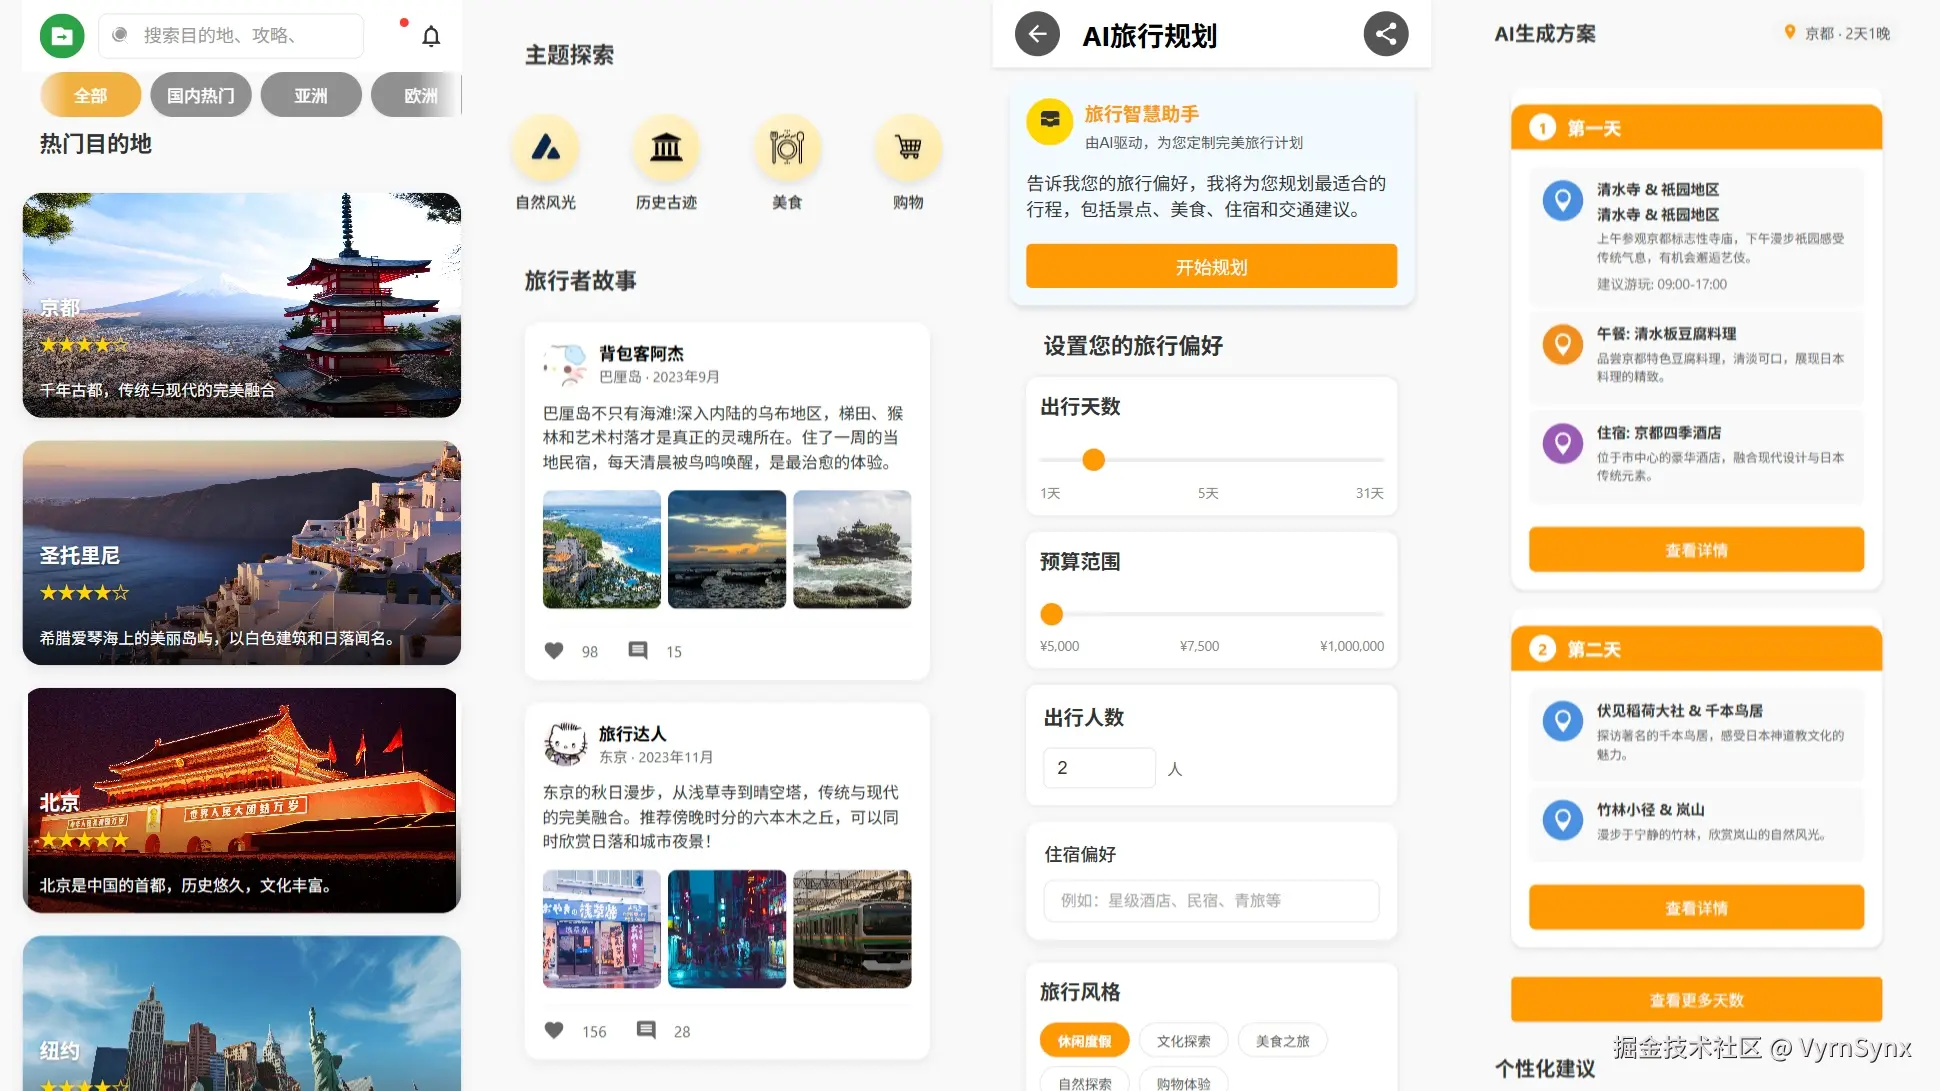The width and height of the screenshot is (1940, 1091).
Task: Click 查看详情 under 第一天
Action: 1696,550
